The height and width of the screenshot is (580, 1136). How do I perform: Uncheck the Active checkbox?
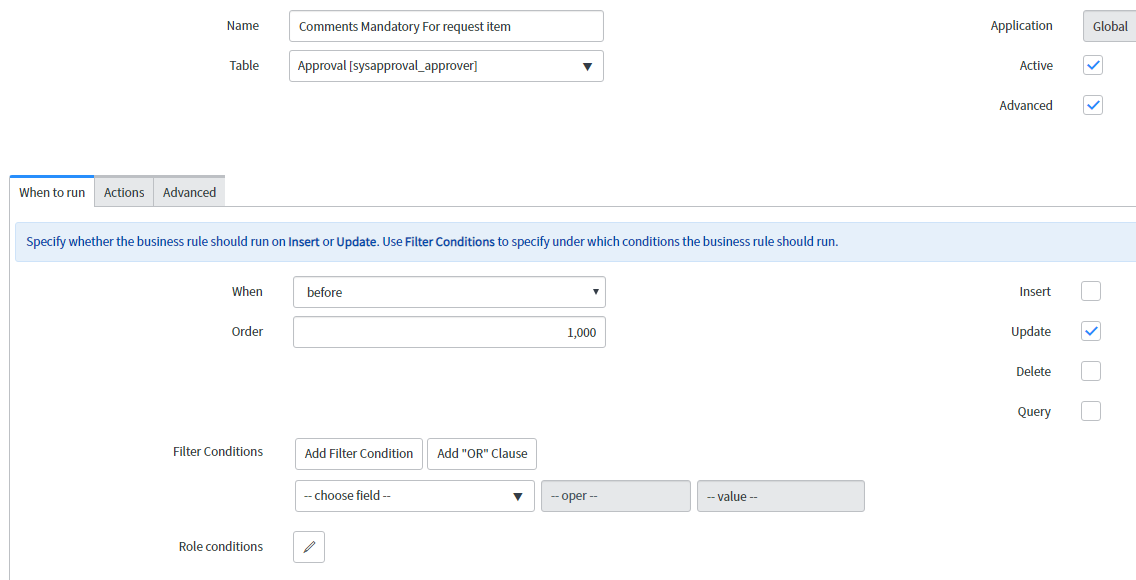(x=1093, y=65)
